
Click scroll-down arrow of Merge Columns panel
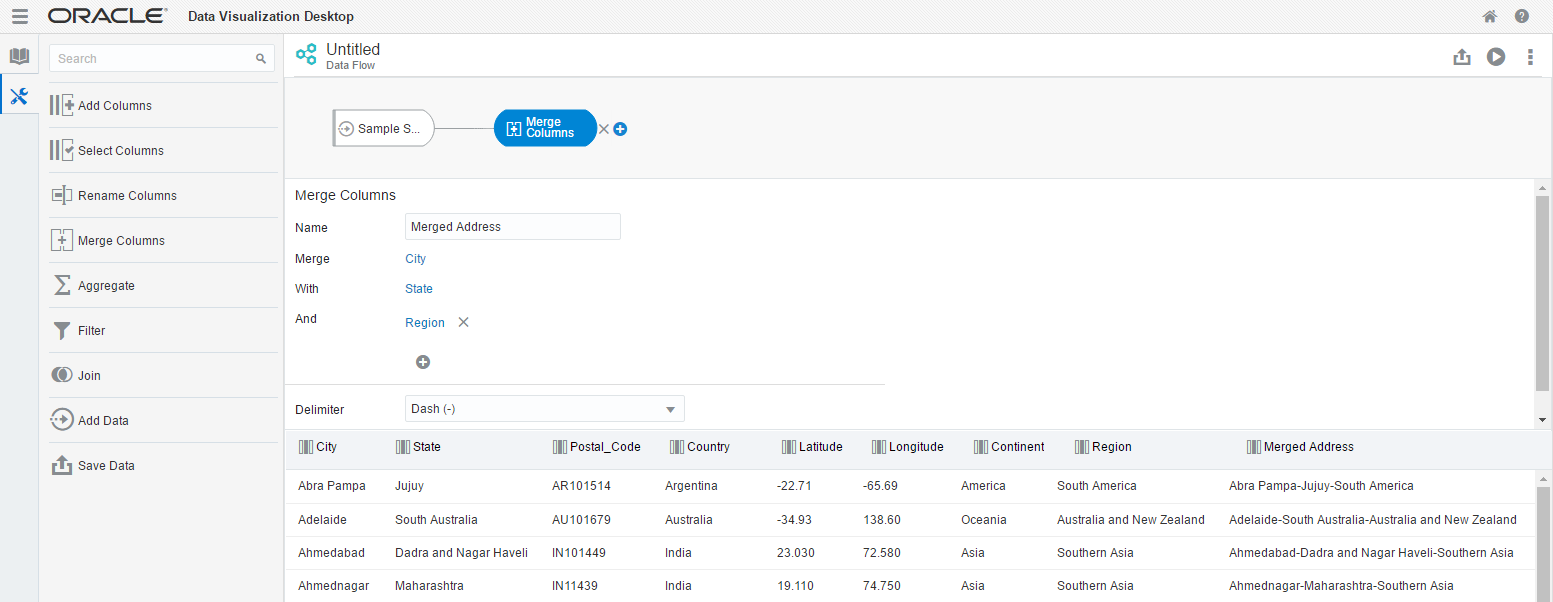[1542, 420]
